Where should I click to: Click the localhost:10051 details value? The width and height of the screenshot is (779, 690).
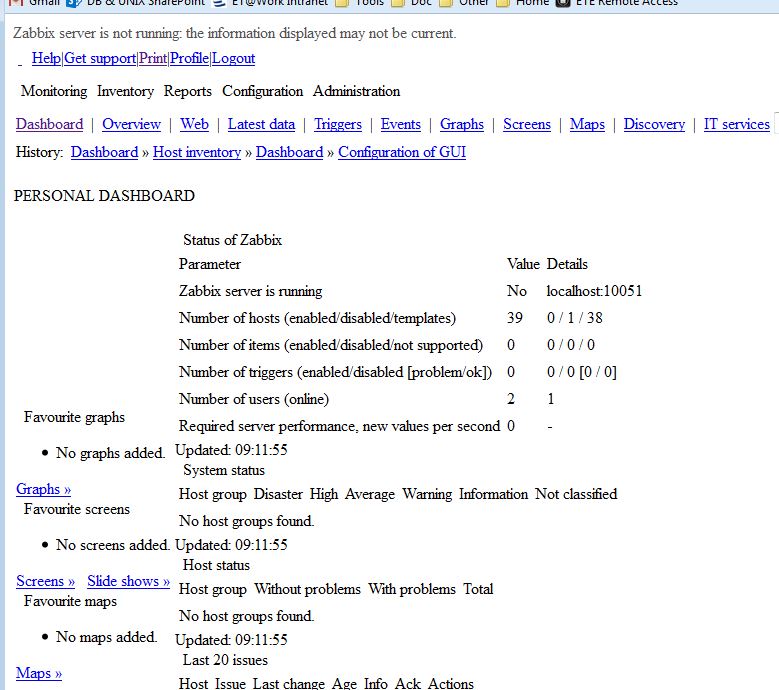[x=594, y=291]
